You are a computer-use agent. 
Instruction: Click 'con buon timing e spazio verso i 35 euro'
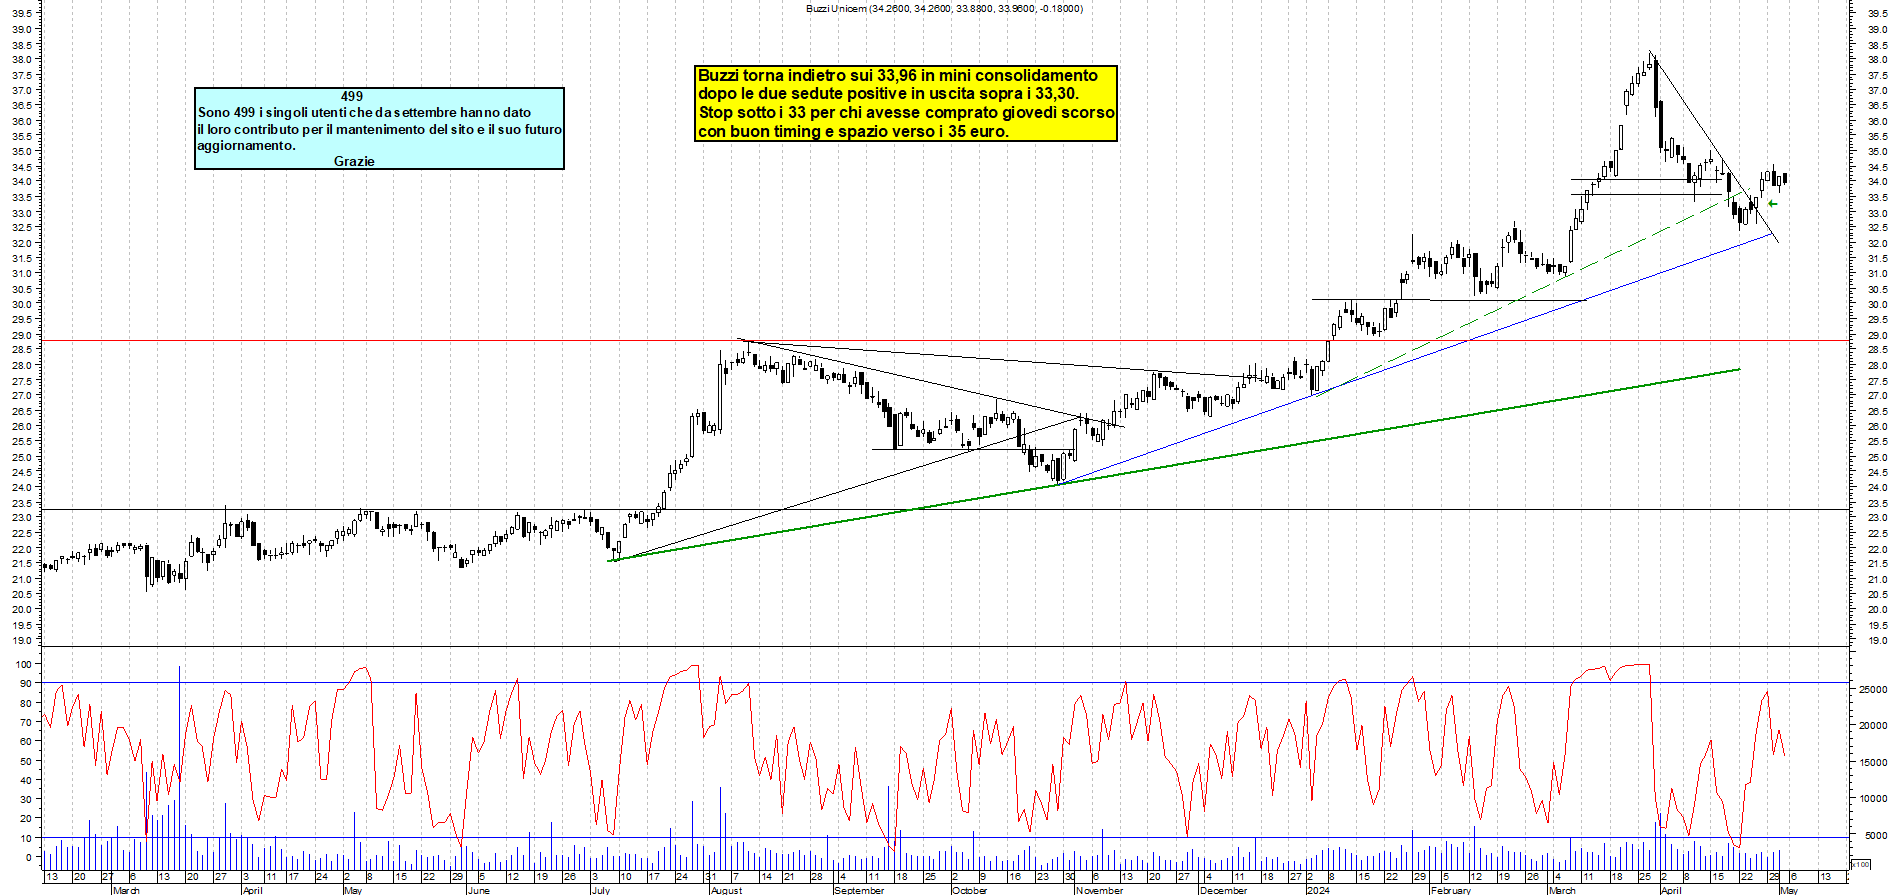click(x=854, y=131)
